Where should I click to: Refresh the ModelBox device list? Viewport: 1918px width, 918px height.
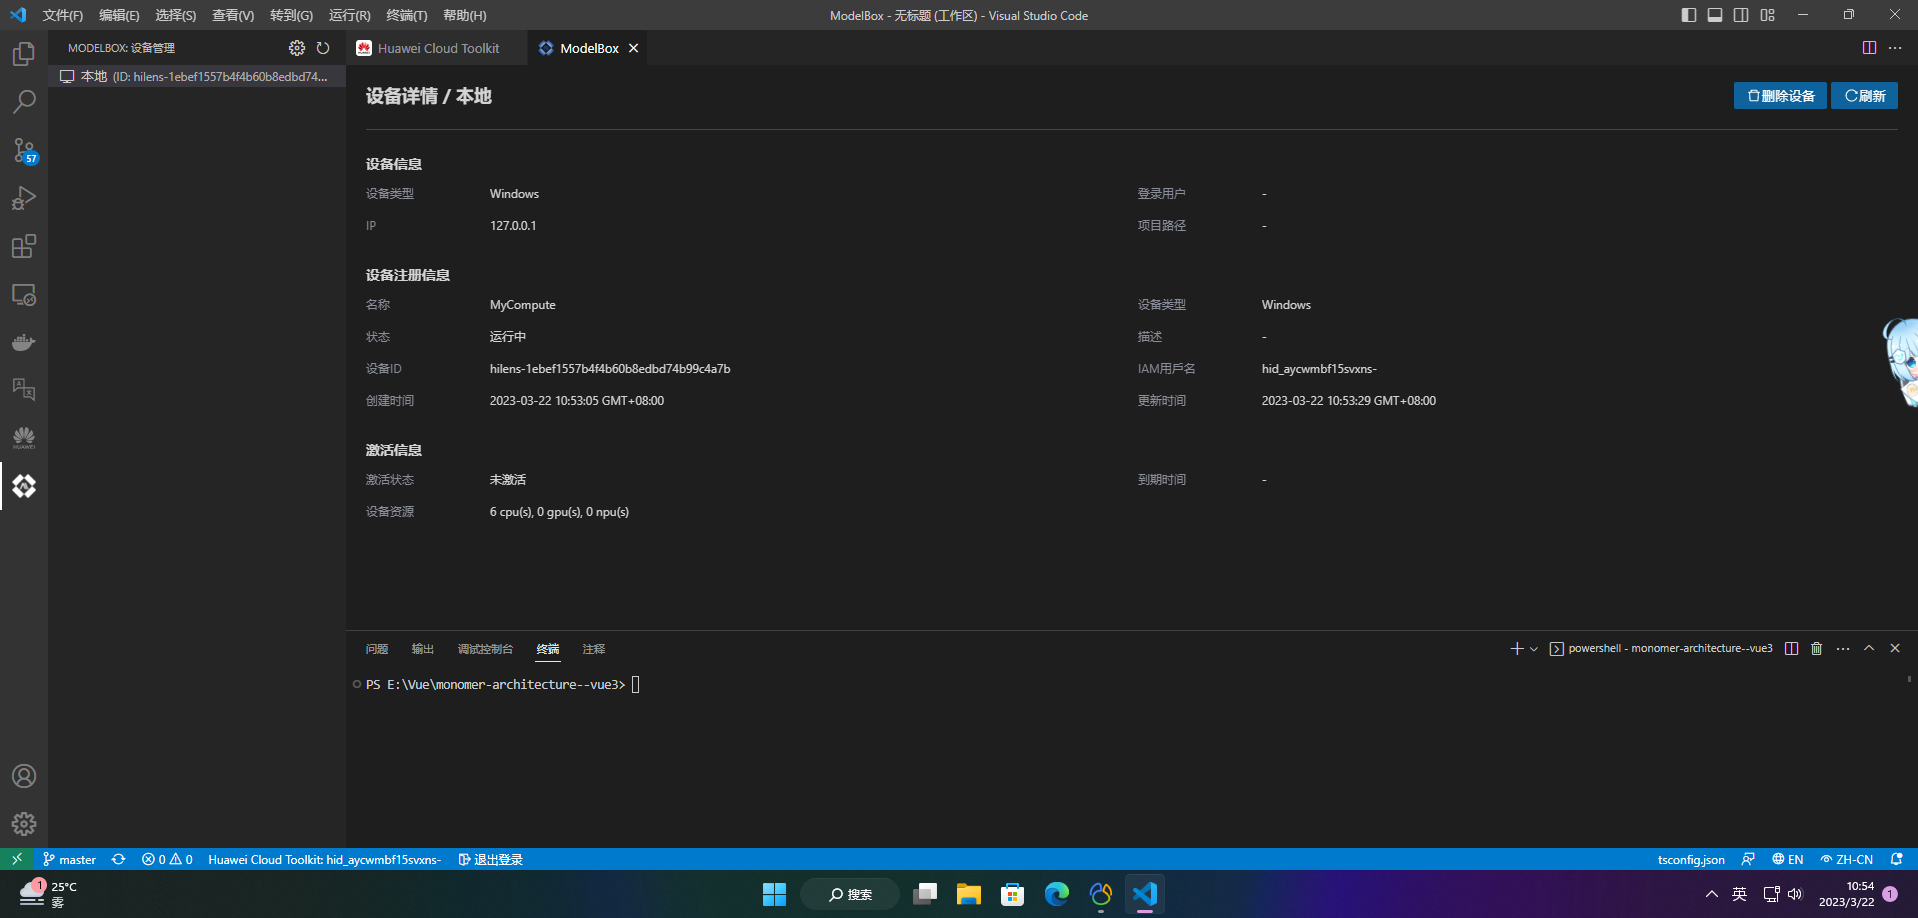click(x=323, y=48)
